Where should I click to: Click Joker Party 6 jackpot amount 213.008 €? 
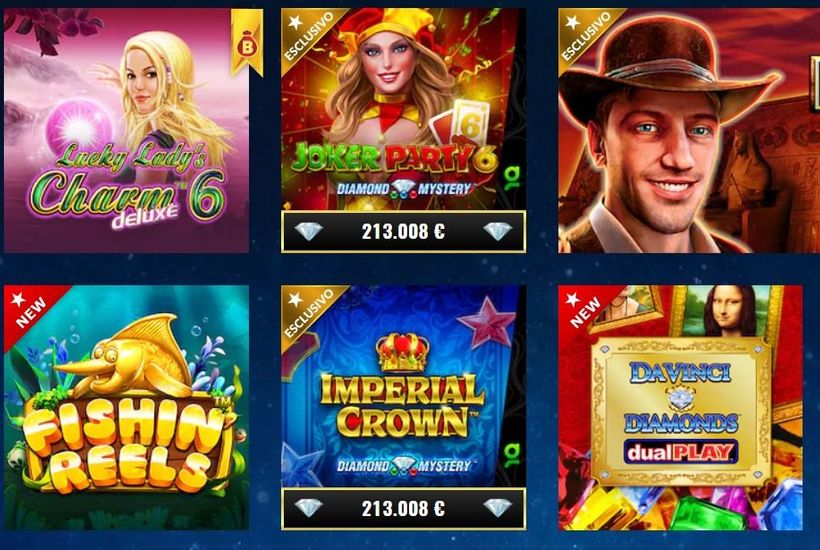pos(403,231)
